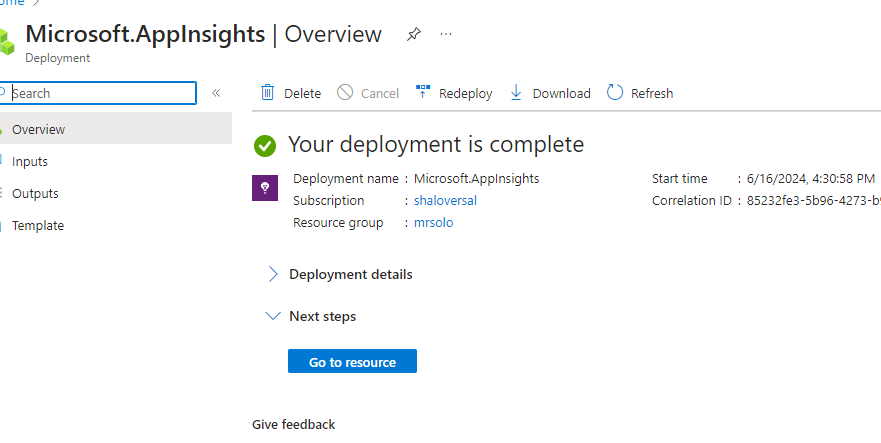The image size is (881, 443).
Task: Open the more options ellipsis menu
Action: click(446, 34)
